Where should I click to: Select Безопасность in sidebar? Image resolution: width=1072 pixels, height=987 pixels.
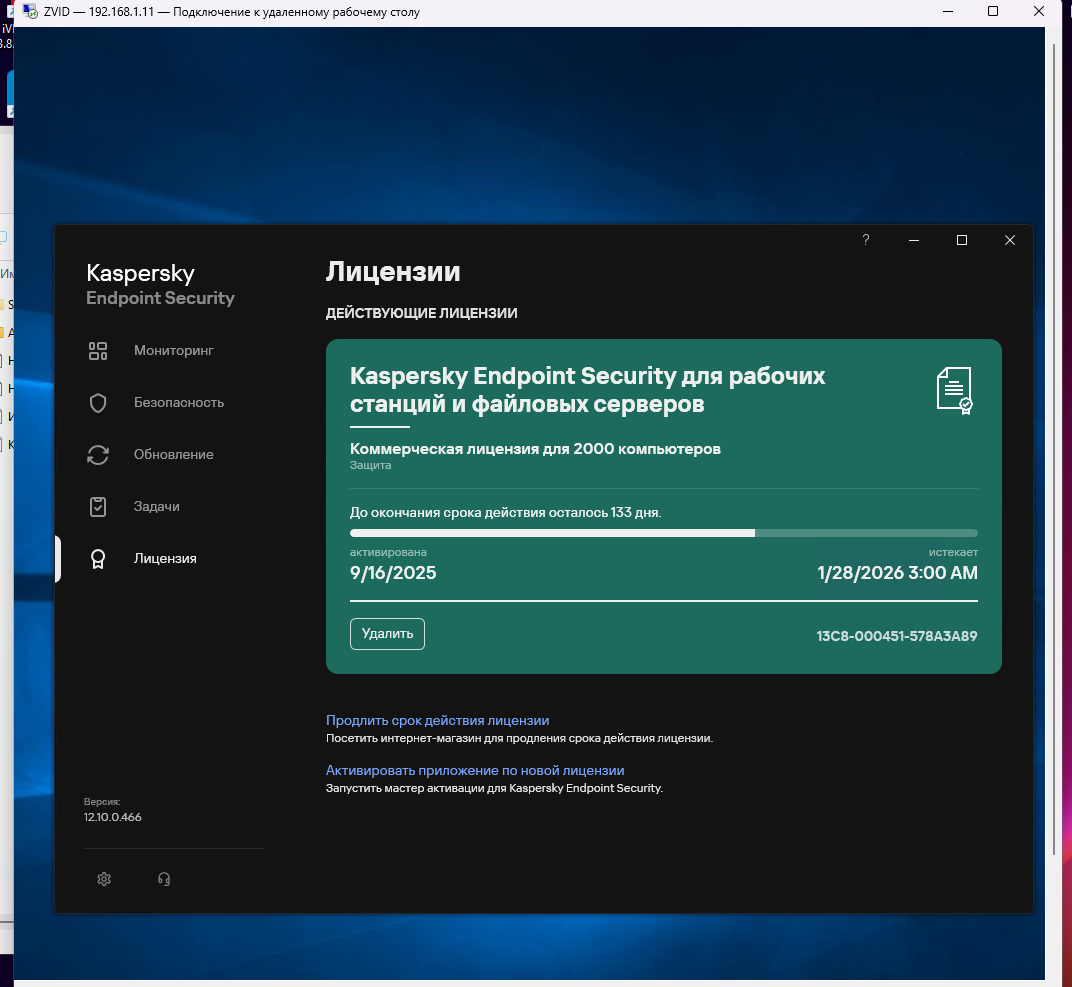point(179,403)
